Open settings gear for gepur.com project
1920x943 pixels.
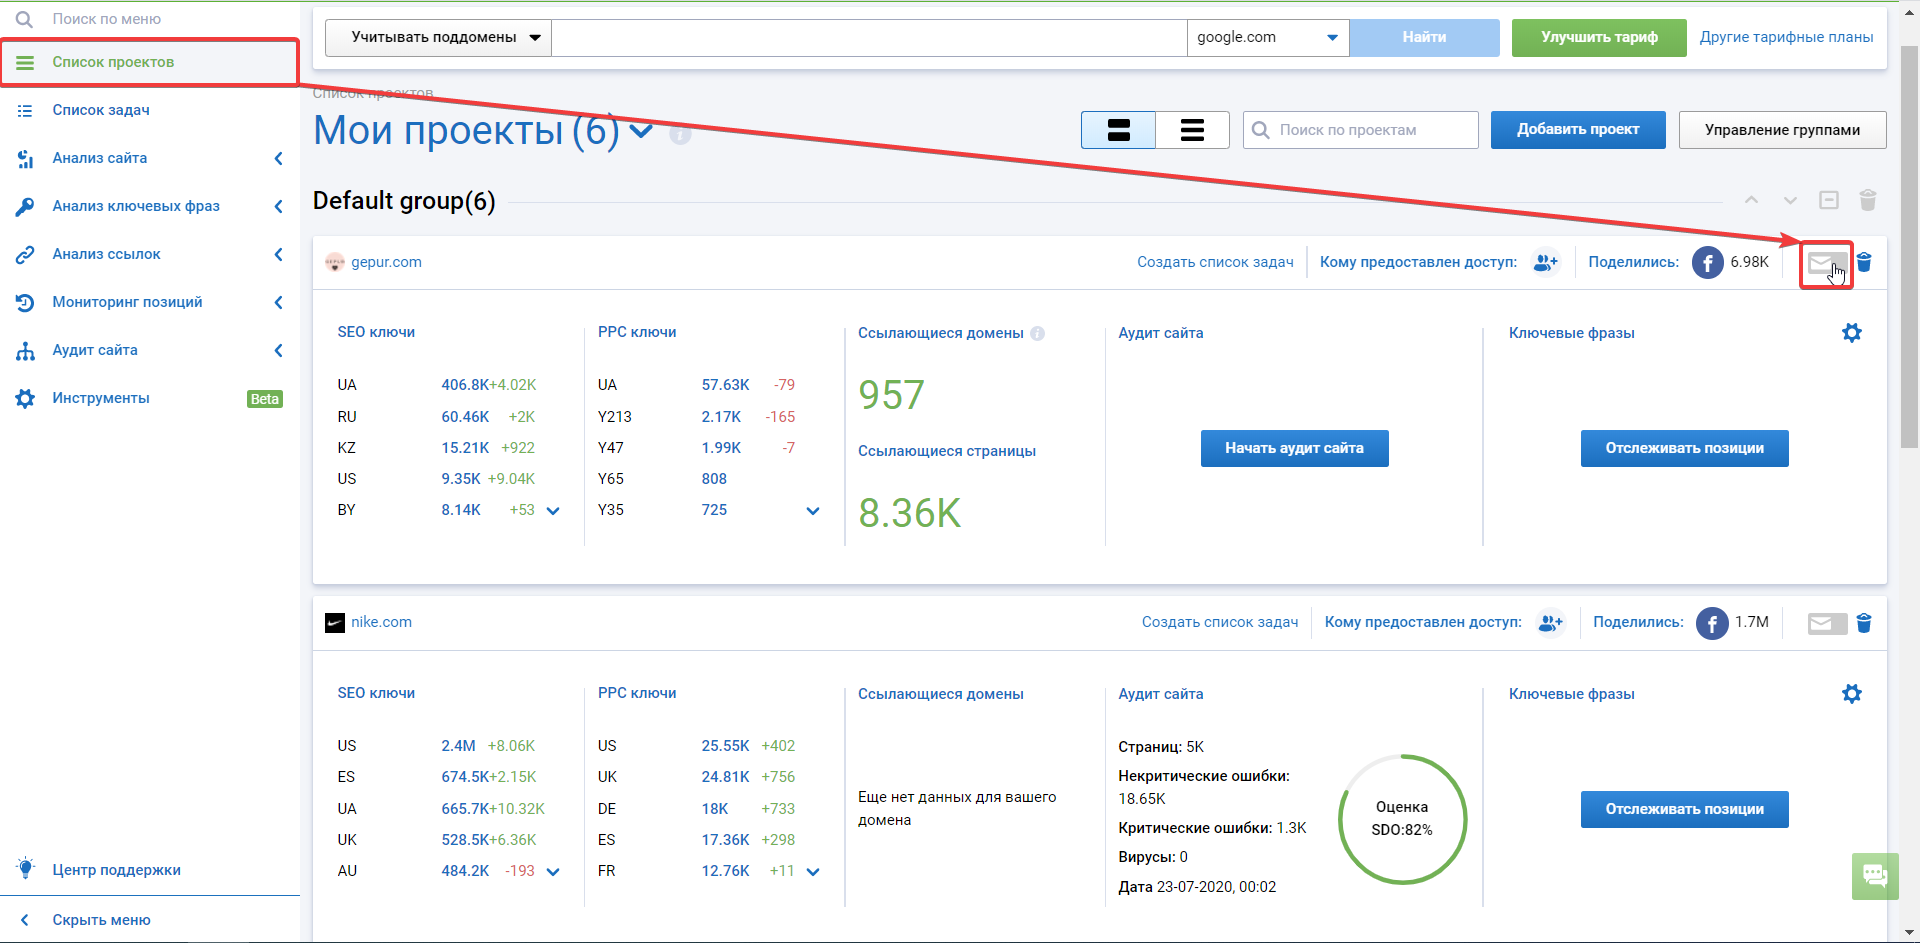1852,333
